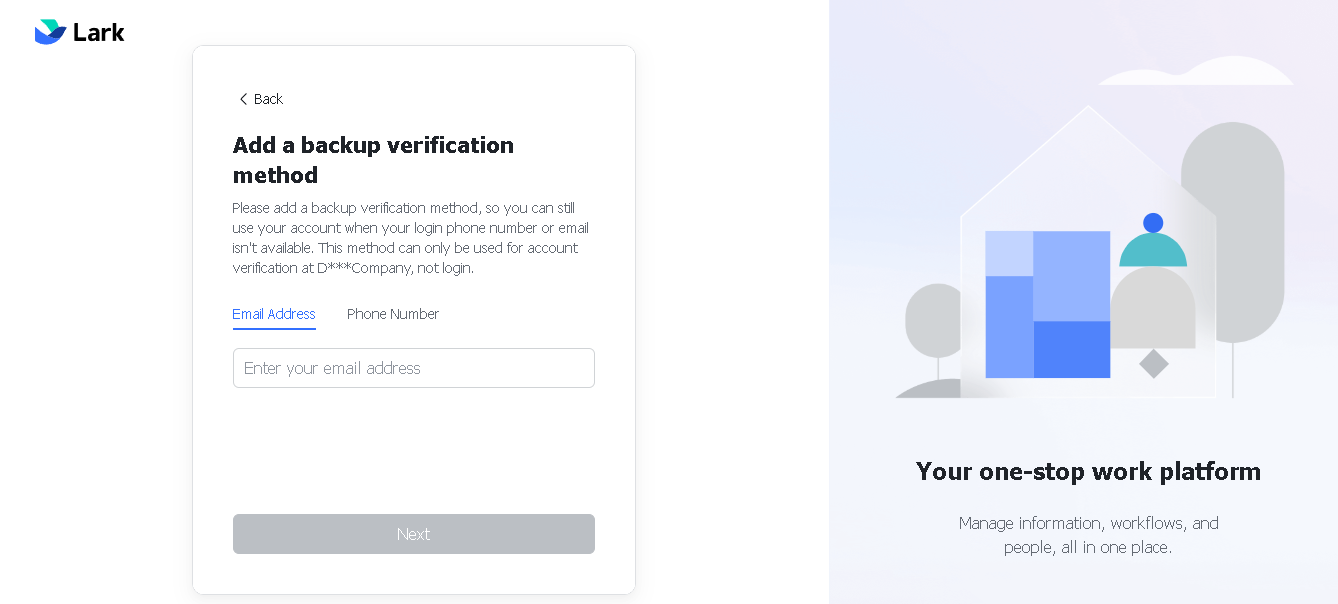Focus the email address input field
This screenshot has width=1338, height=604.
click(x=414, y=368)
